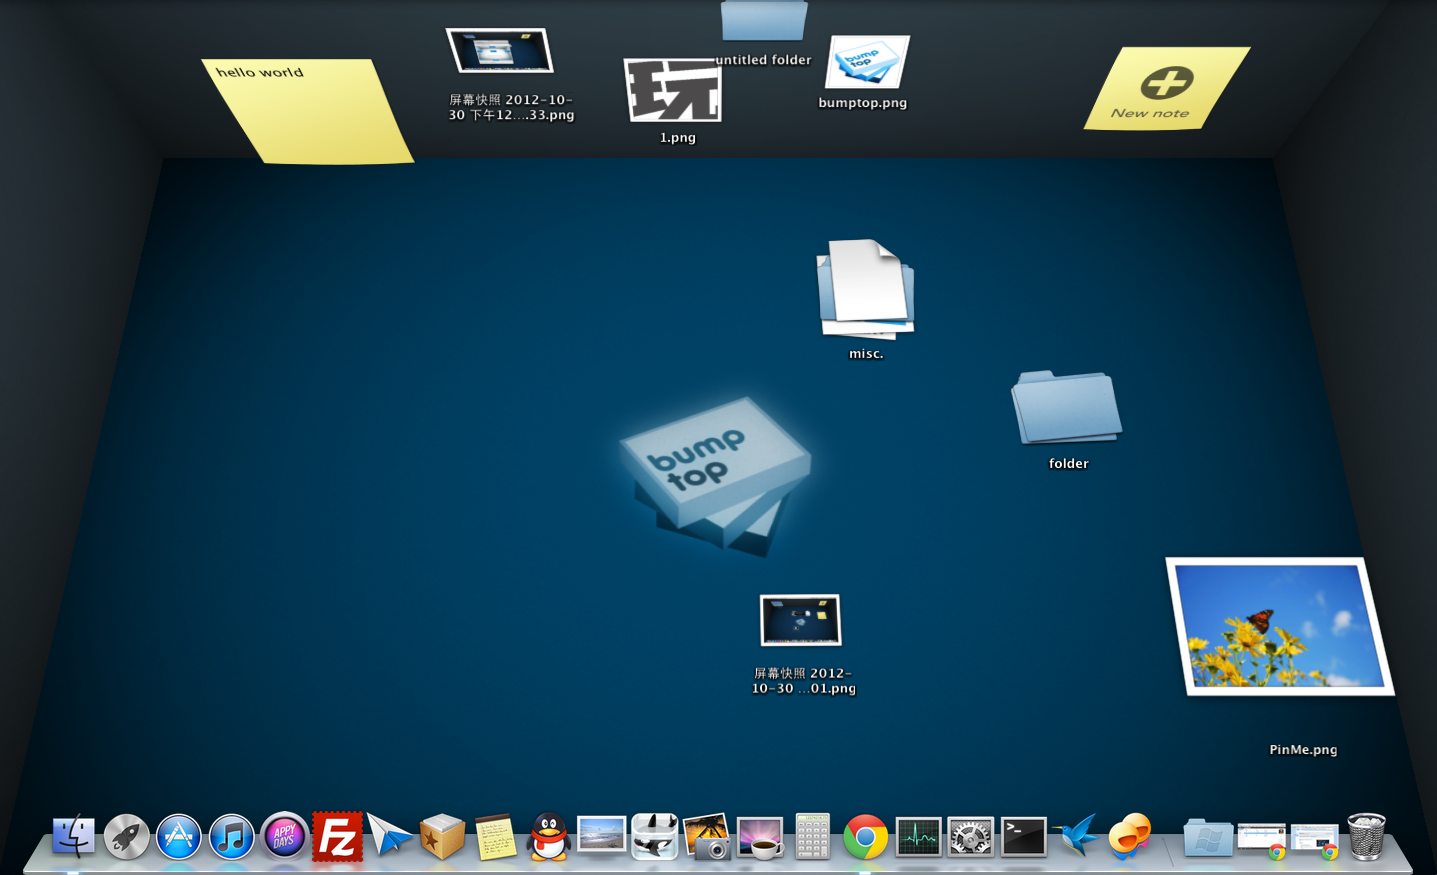The height and width of the screenshot is (875, 1437).
Task: Select the screenshot ending …01.png
Action: pyautogui.click(x=801, y=620)
